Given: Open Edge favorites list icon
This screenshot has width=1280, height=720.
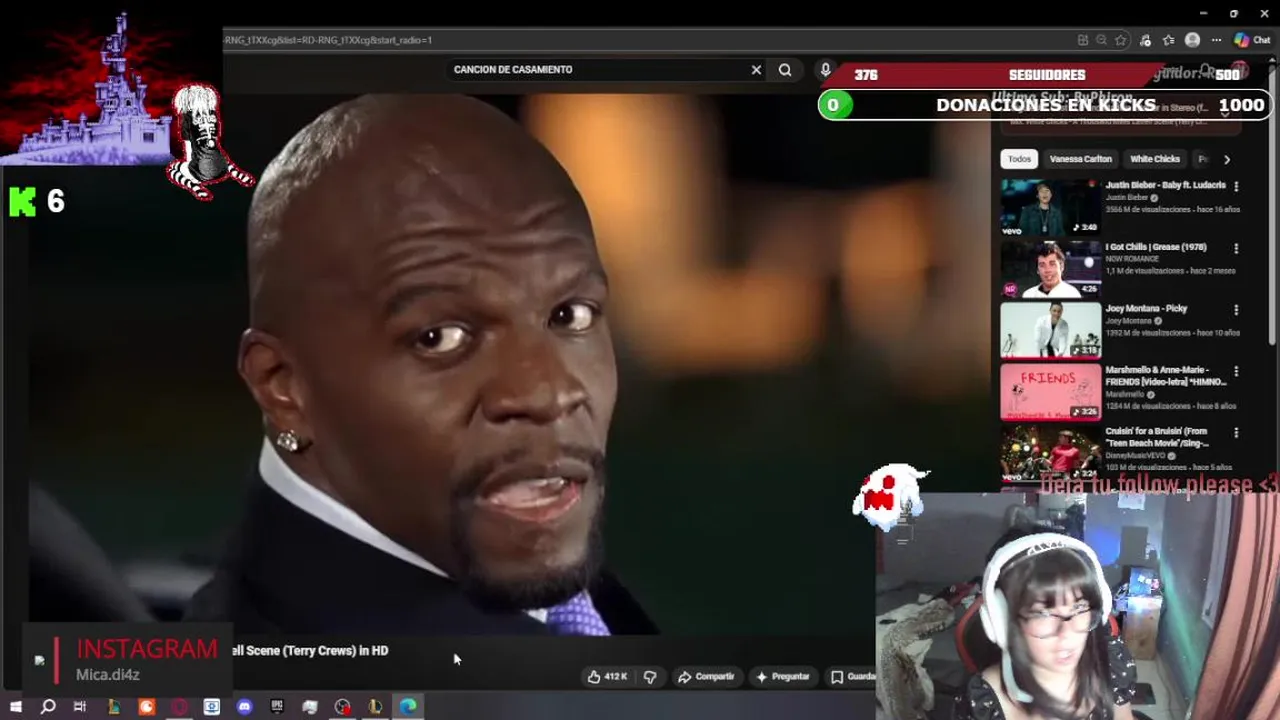Looking at the screenshot, I should coord(1168,40).
